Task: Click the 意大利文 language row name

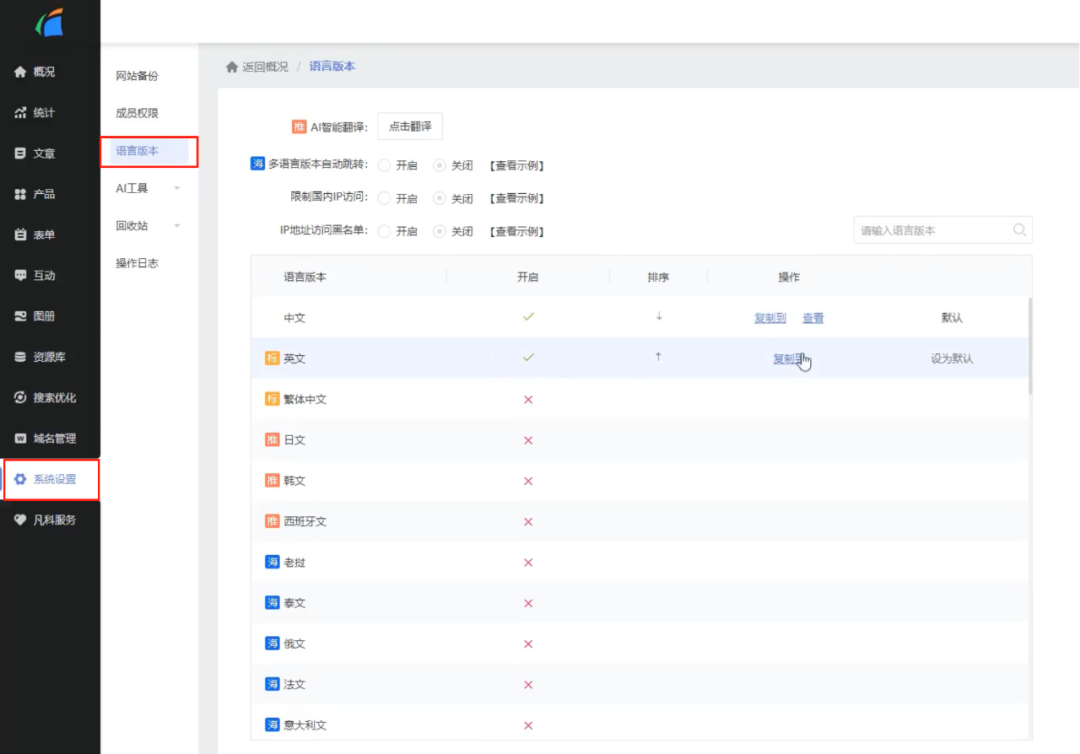Action: point(305,725)
